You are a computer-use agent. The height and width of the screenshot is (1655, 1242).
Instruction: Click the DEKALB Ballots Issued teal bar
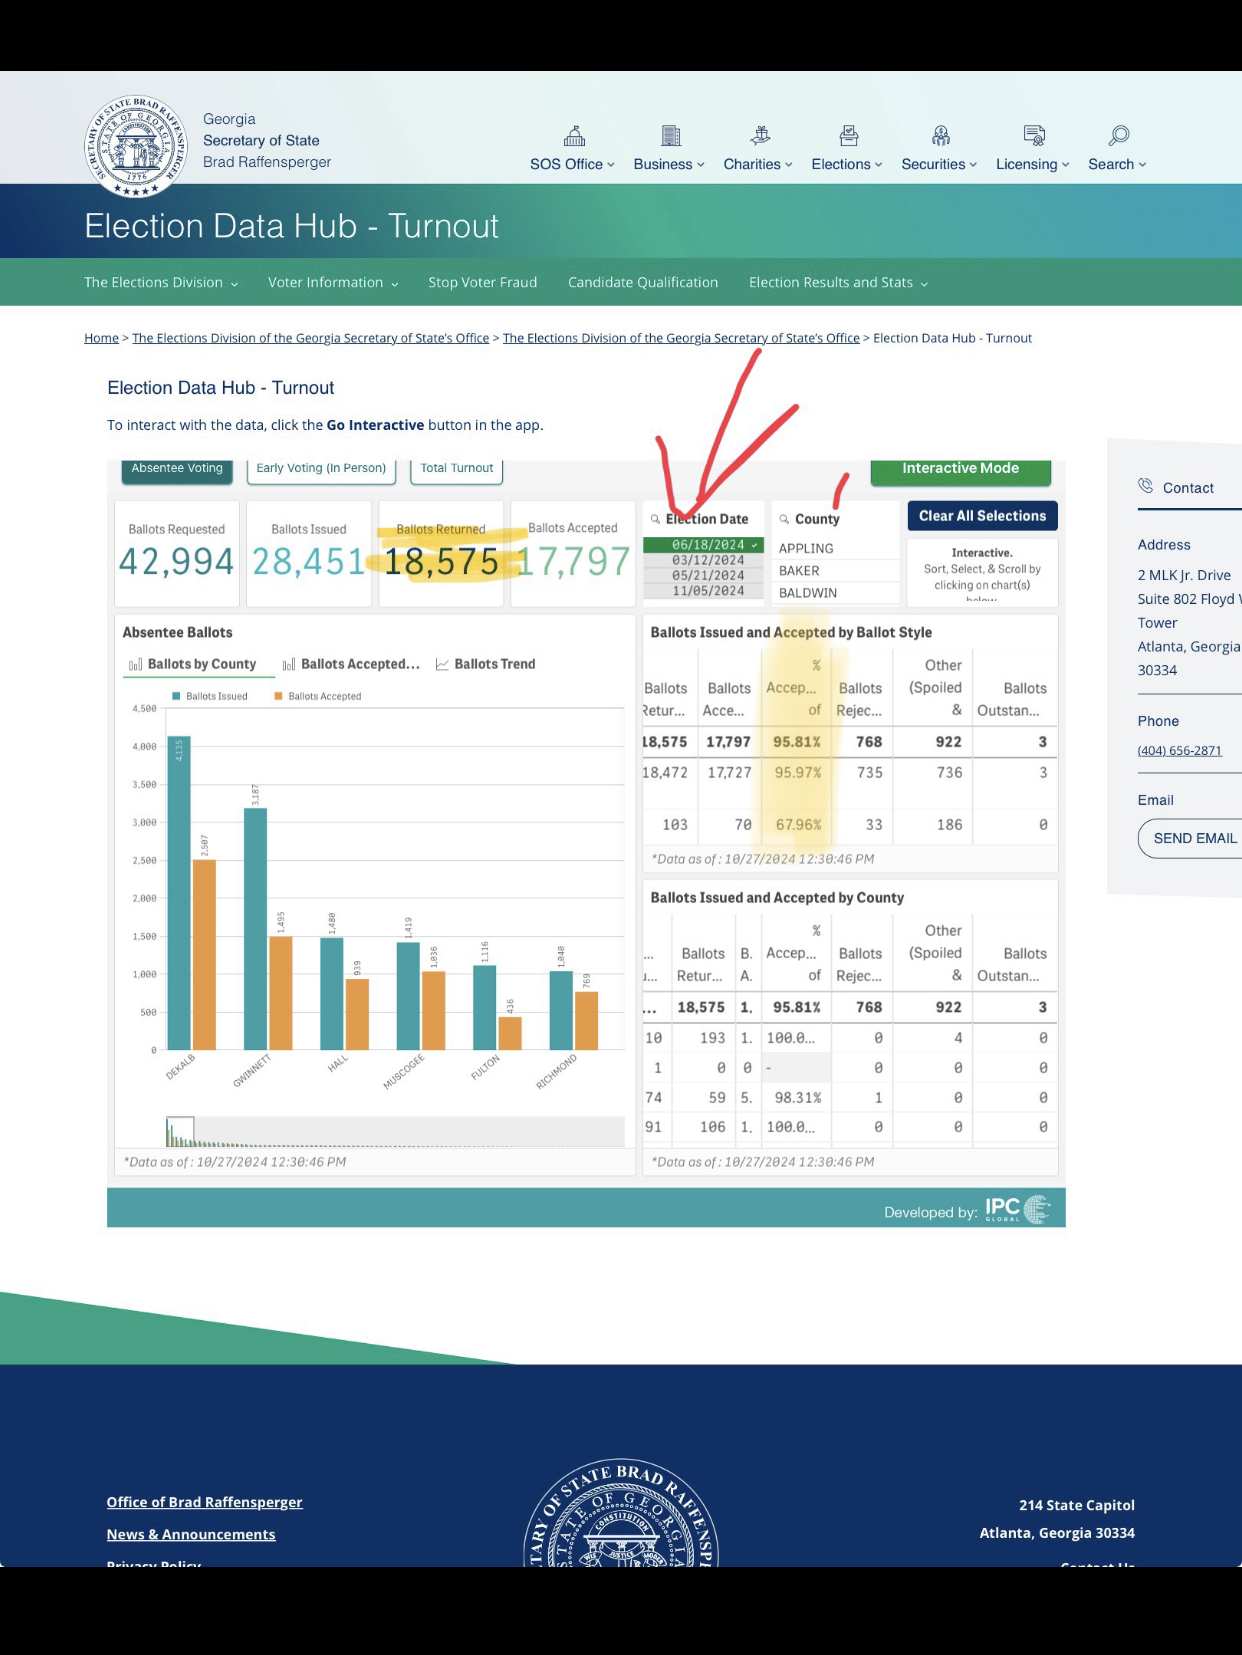[179, 893]
